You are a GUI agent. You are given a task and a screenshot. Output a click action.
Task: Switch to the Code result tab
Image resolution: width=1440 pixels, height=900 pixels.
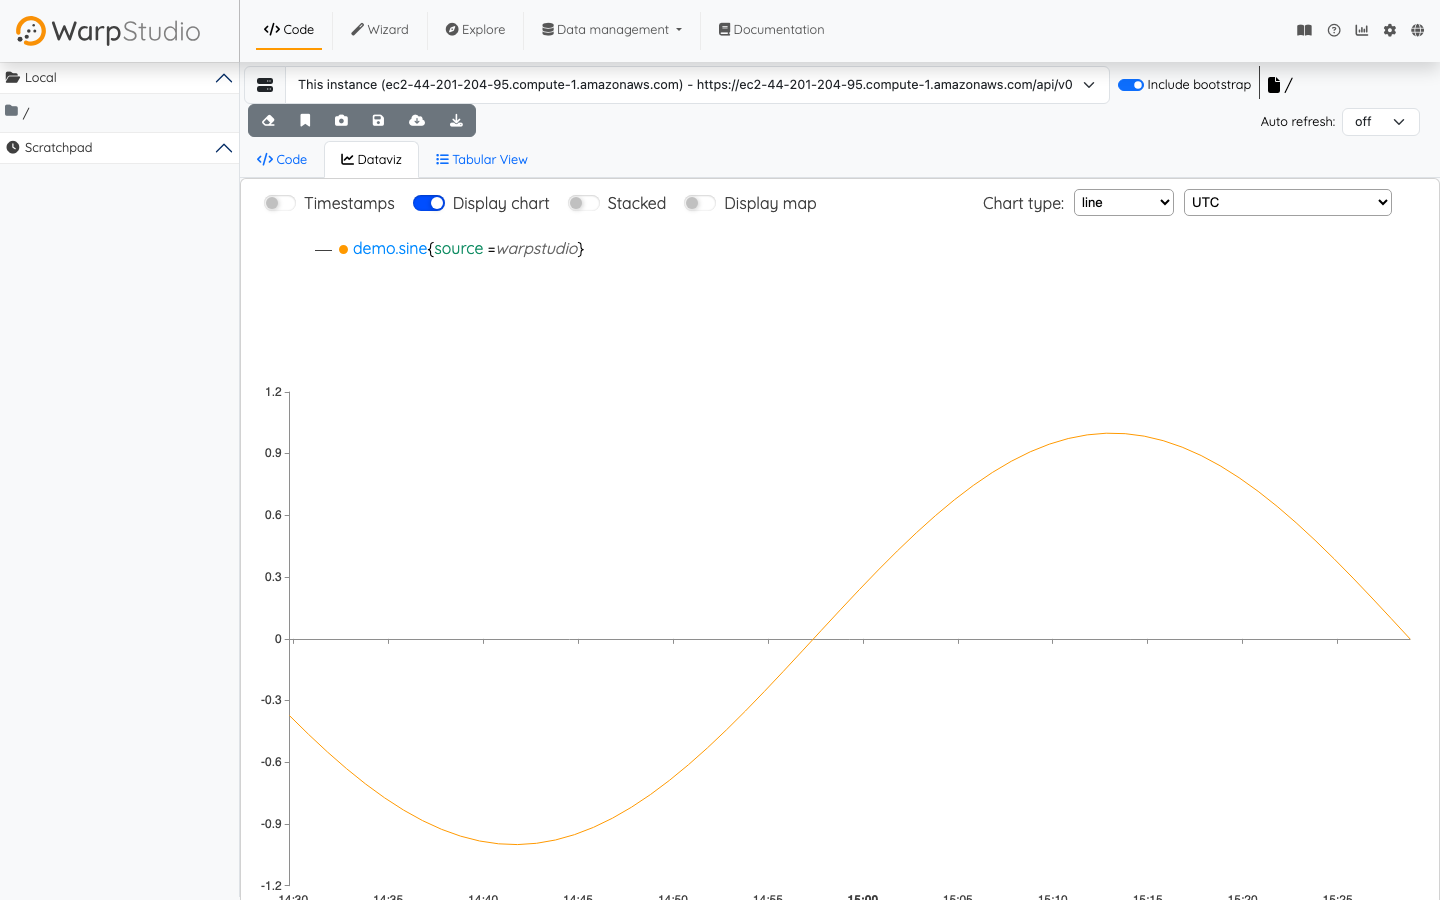click(282, 160)
